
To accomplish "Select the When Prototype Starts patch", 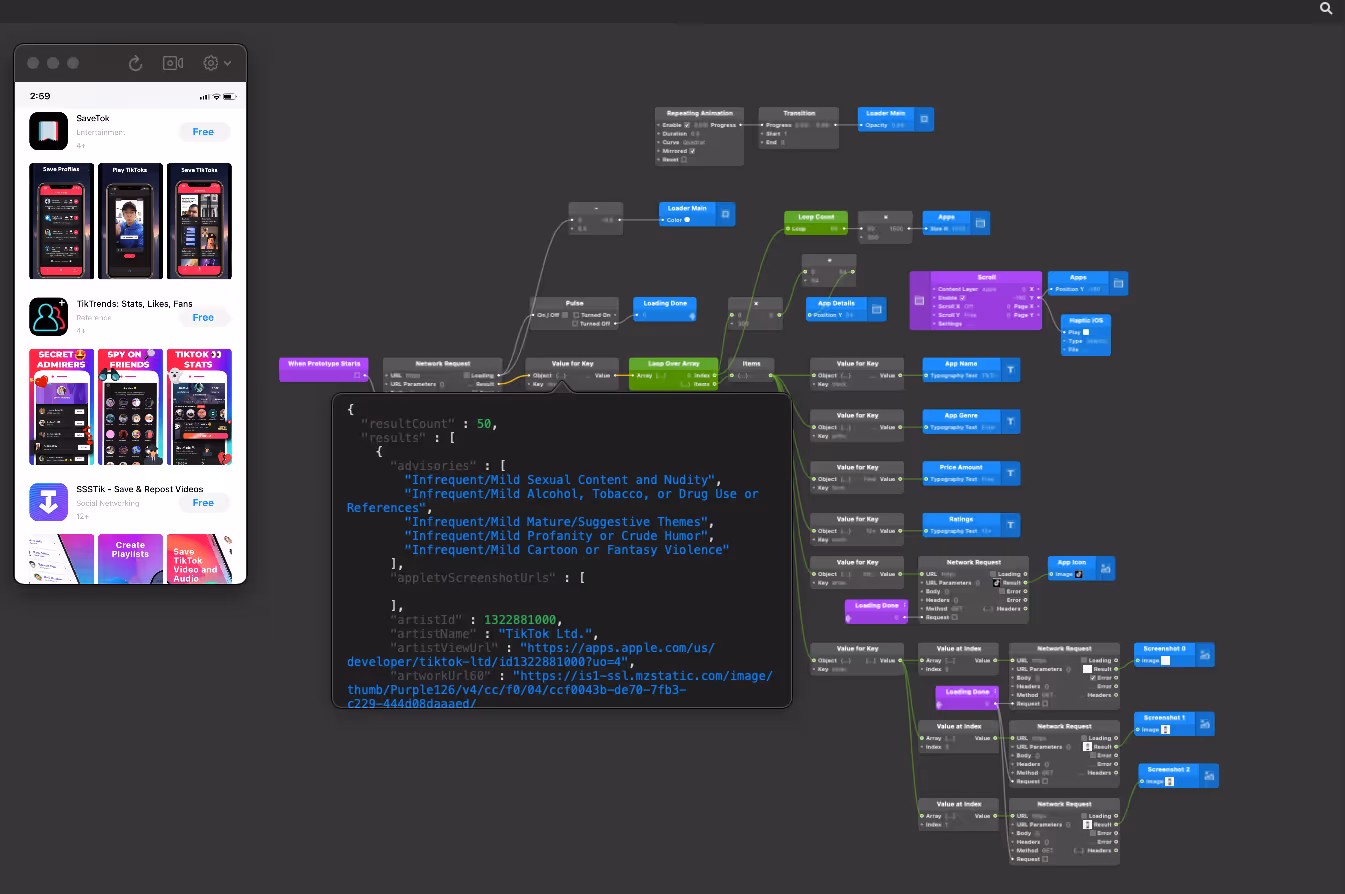I will click(324, 364).
